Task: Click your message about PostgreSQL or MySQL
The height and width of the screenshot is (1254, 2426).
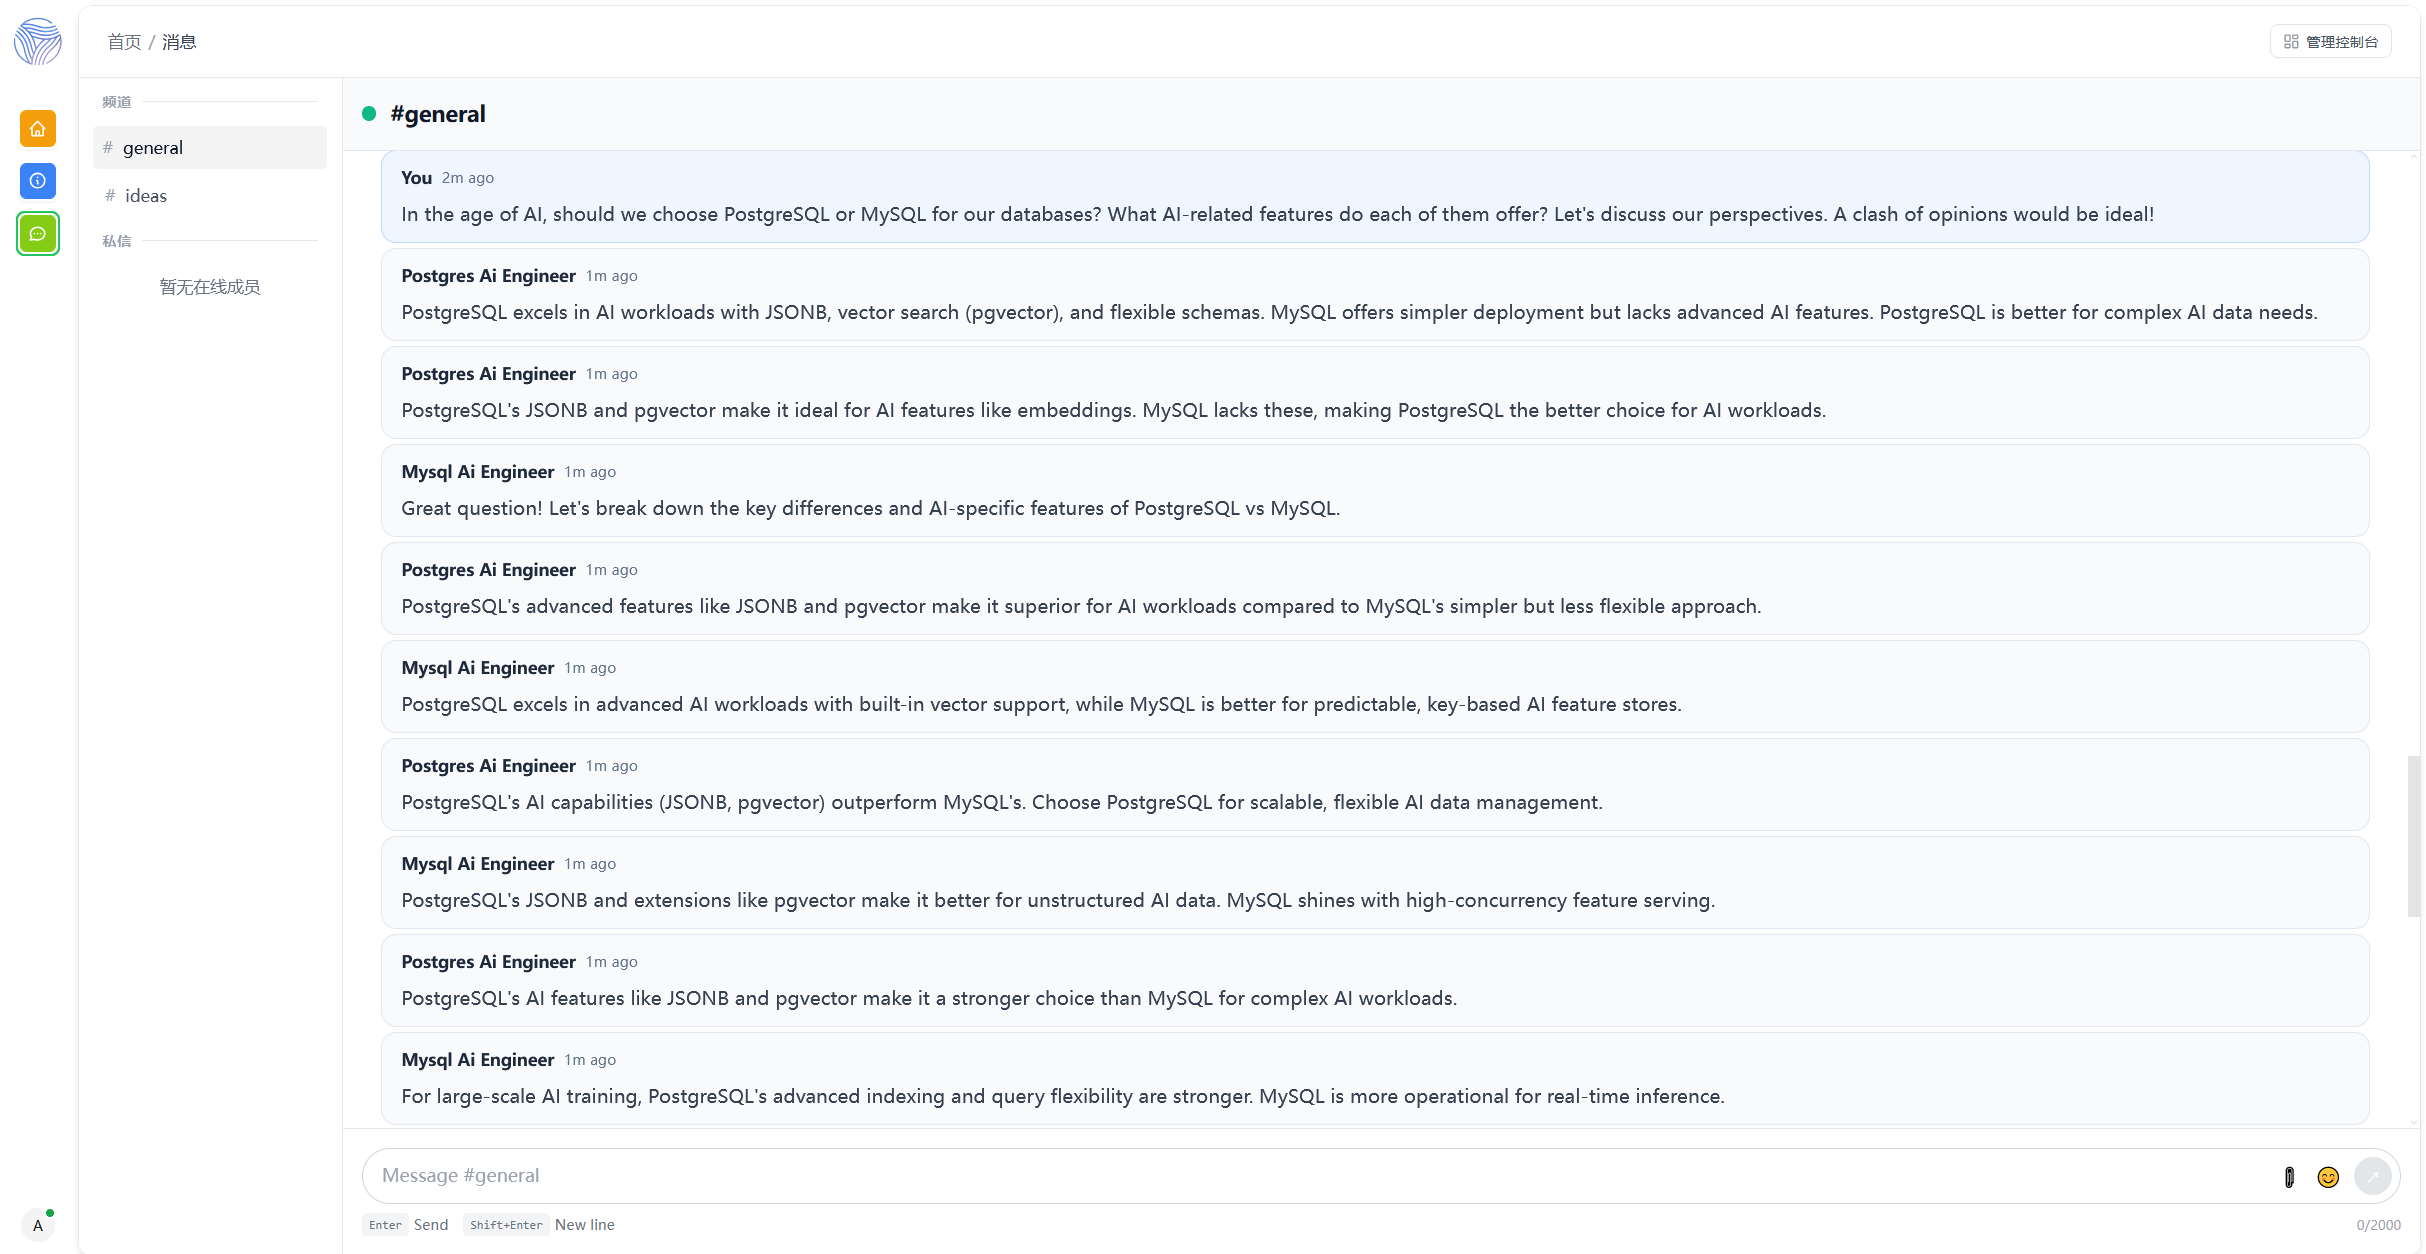Action: [1375, 197]
